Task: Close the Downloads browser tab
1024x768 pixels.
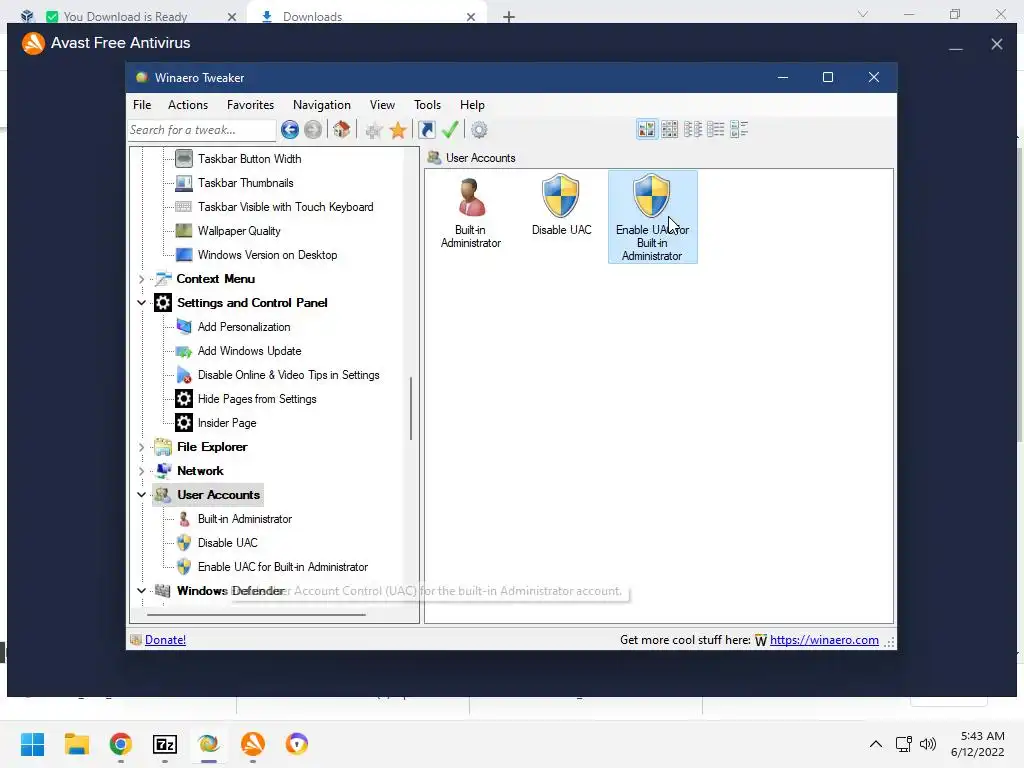Action: 471,17
